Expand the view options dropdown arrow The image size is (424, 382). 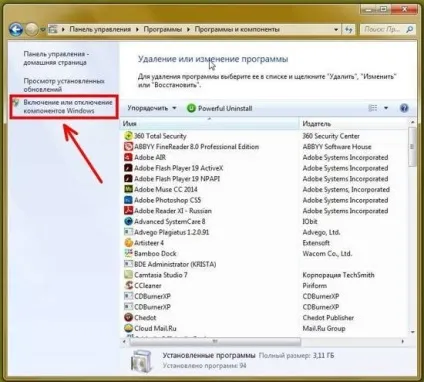pyautogui.click(x=386, y=108)
